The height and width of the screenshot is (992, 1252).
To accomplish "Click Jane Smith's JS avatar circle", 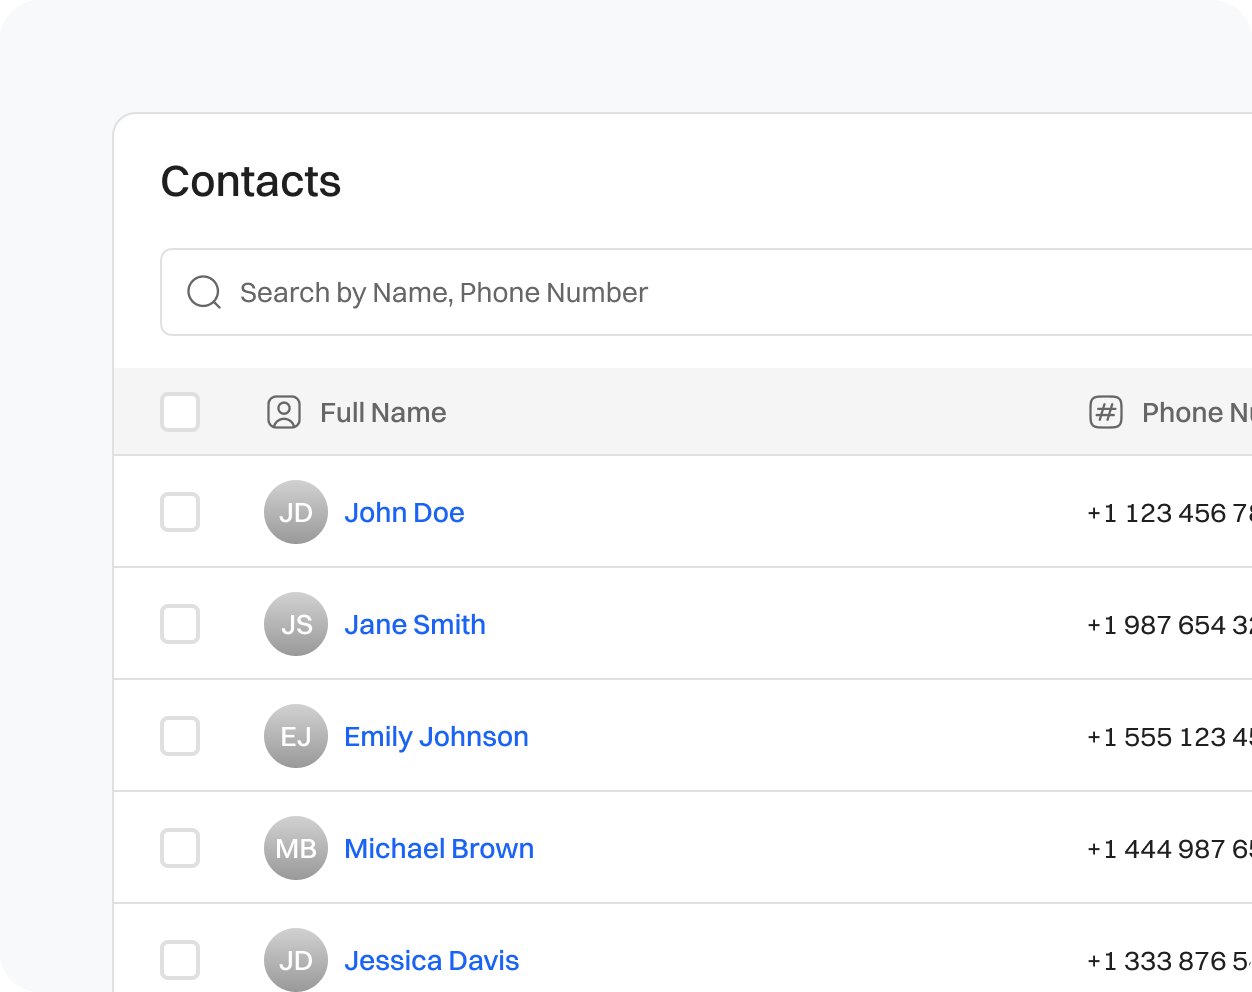I will point(295,624).
